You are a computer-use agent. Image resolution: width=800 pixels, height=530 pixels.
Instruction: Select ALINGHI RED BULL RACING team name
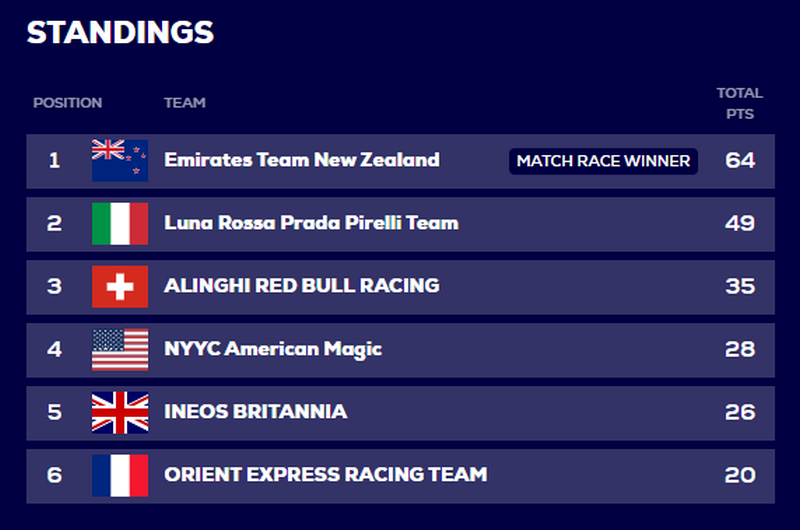[x=302, y=286]
